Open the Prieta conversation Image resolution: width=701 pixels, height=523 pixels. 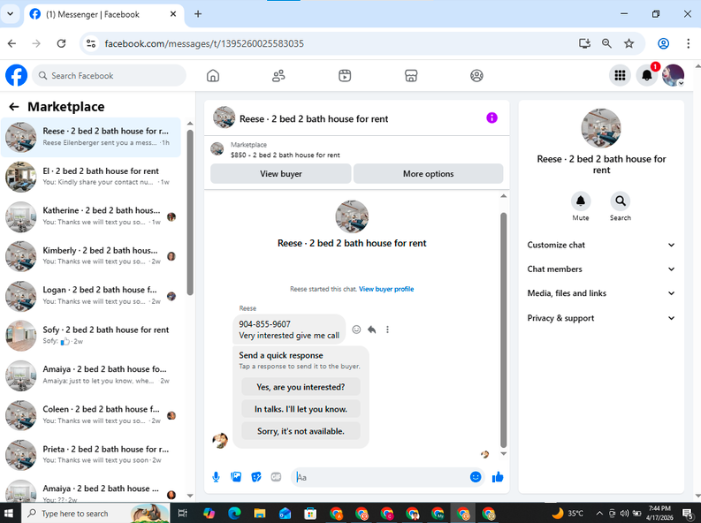click(x=91, y=455)
